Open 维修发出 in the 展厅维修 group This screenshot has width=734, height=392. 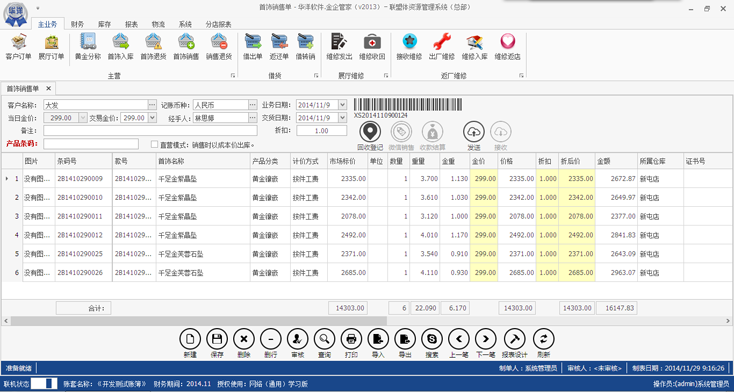[339, 47]
